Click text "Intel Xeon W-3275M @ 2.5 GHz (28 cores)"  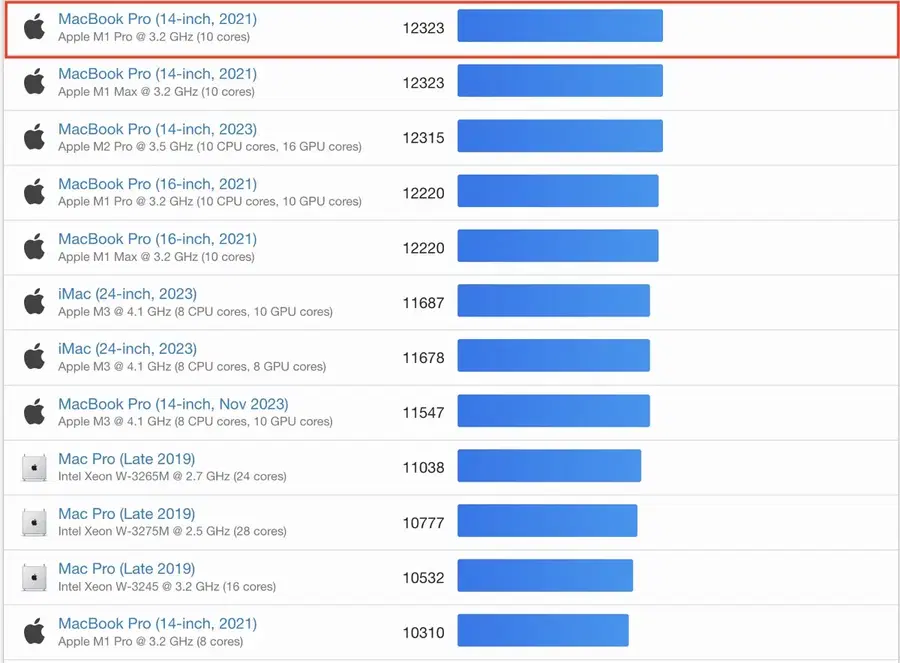(172, 532)
